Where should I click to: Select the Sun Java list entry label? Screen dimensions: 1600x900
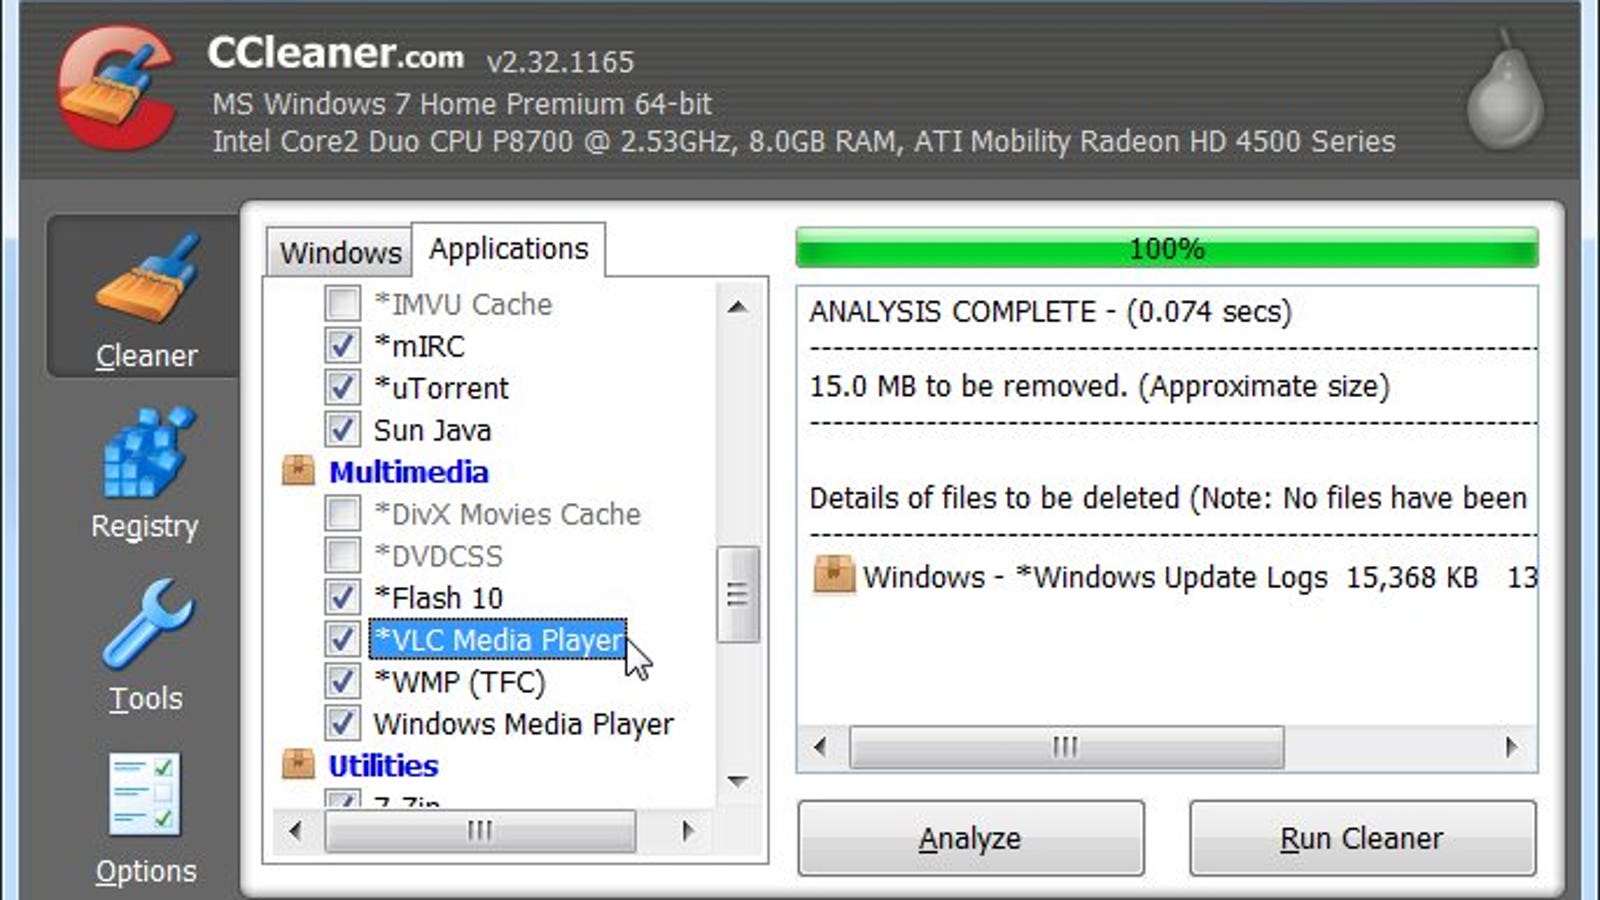click(x=432, y=430)
